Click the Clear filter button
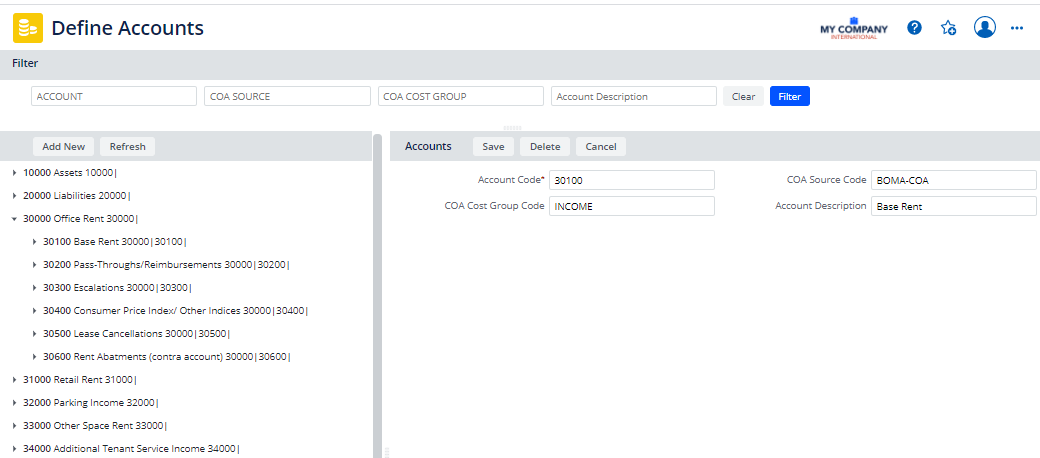This screenshot has height=458, width=1040. (x=743, y=97)
